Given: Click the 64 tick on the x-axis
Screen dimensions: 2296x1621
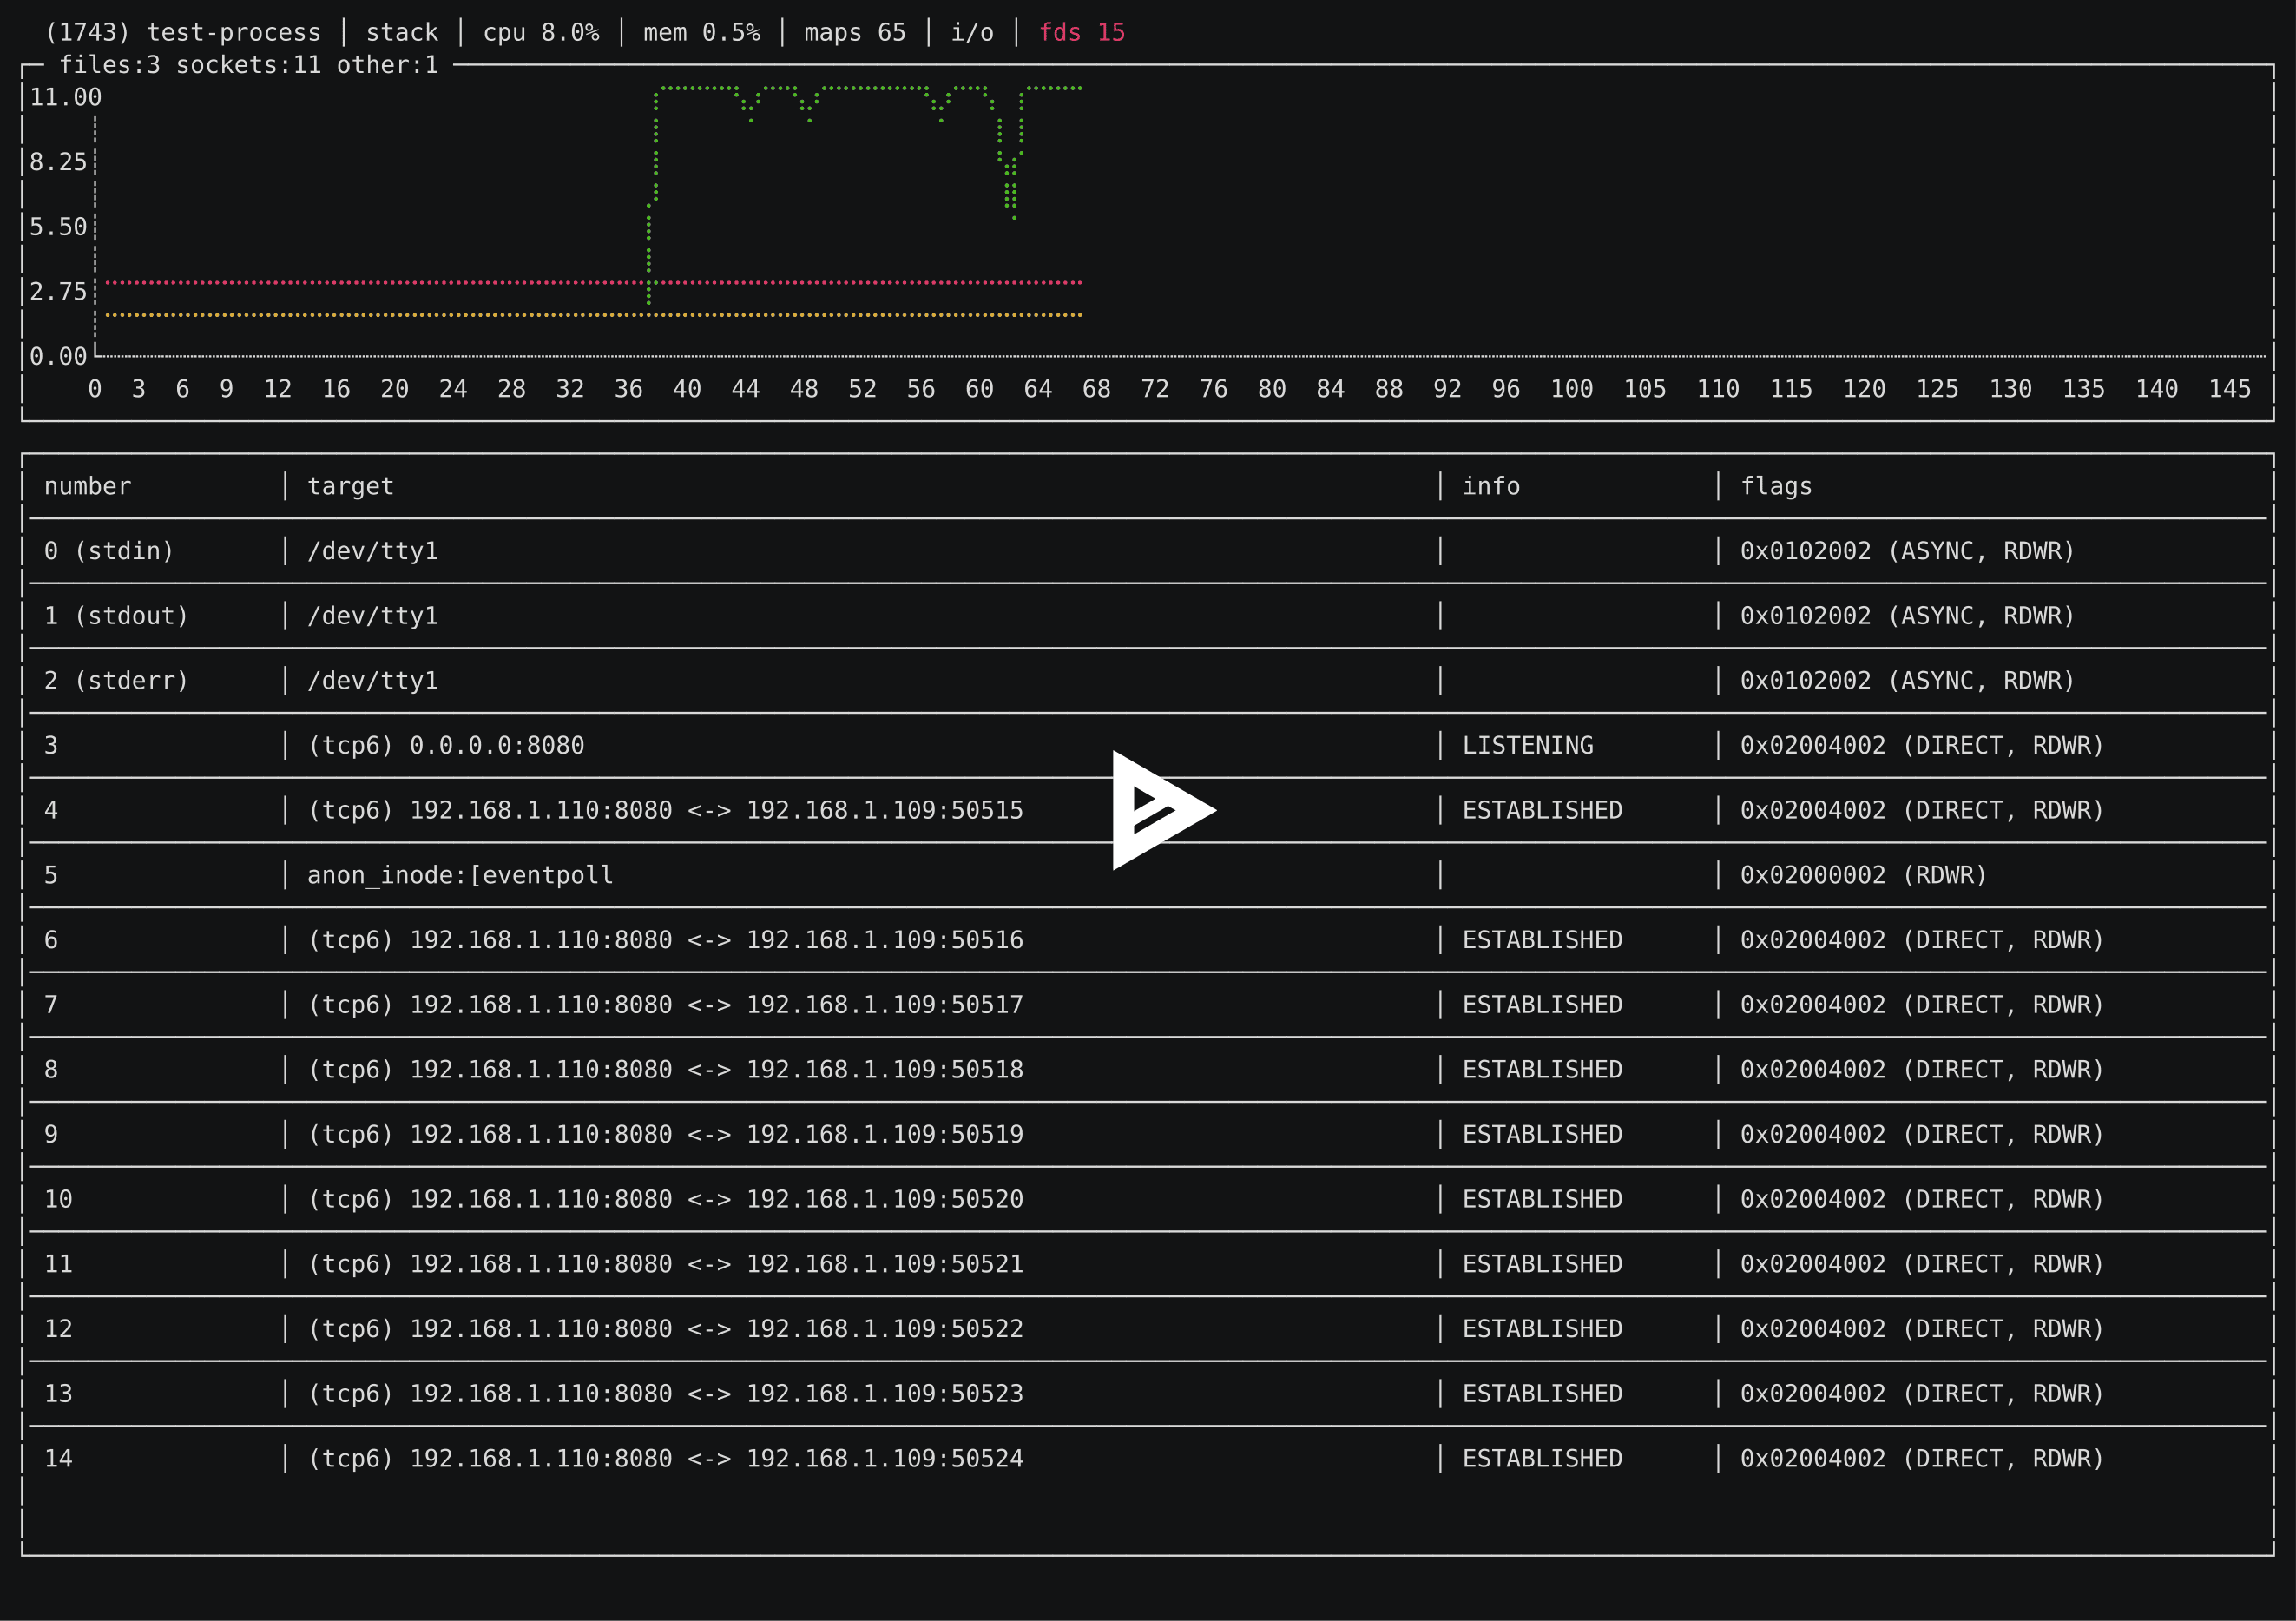Looking at the screenshot, I should tap(1038, 389).
